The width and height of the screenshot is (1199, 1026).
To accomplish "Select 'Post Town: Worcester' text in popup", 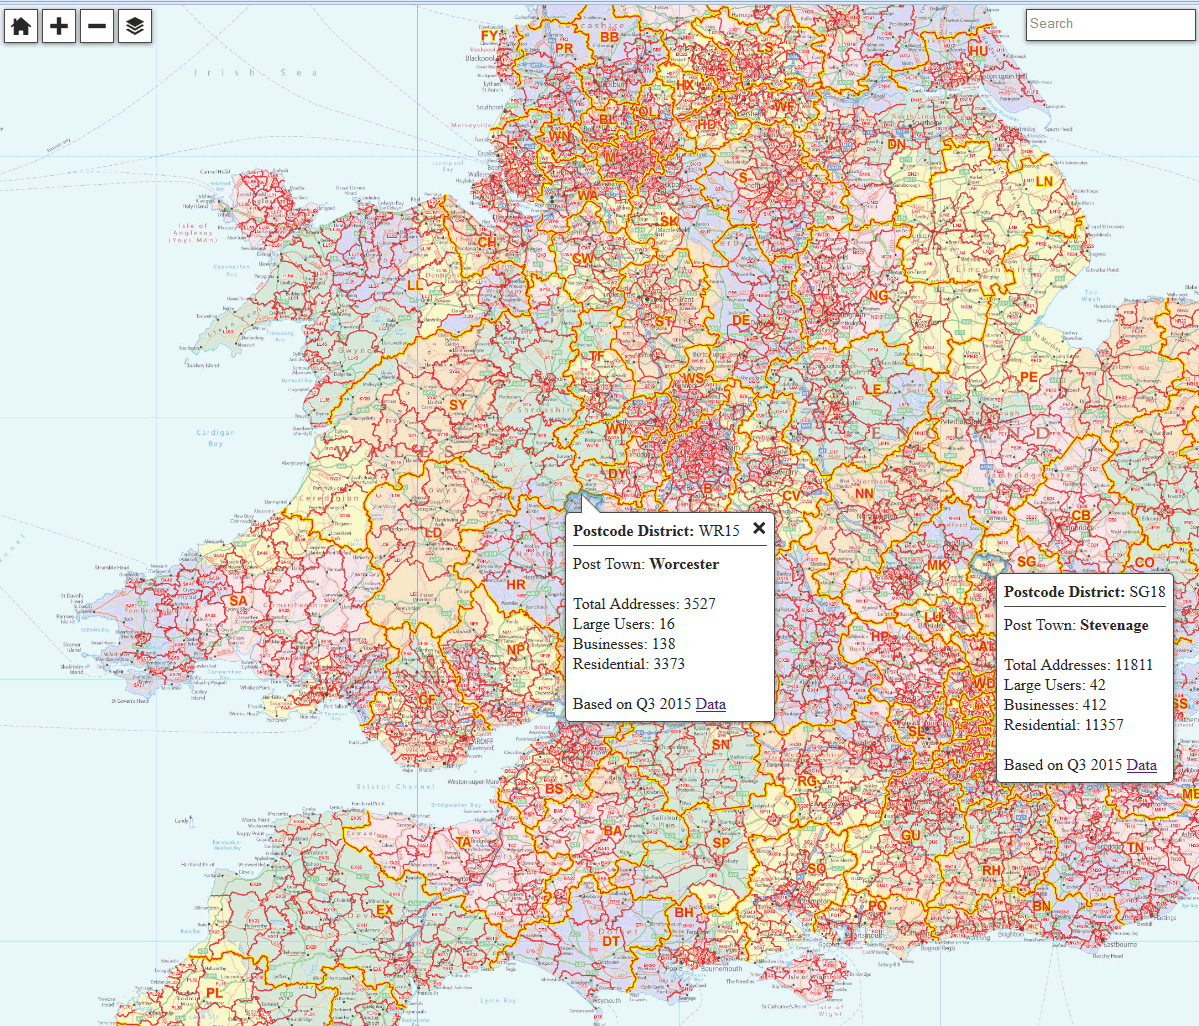I will 645,564.
